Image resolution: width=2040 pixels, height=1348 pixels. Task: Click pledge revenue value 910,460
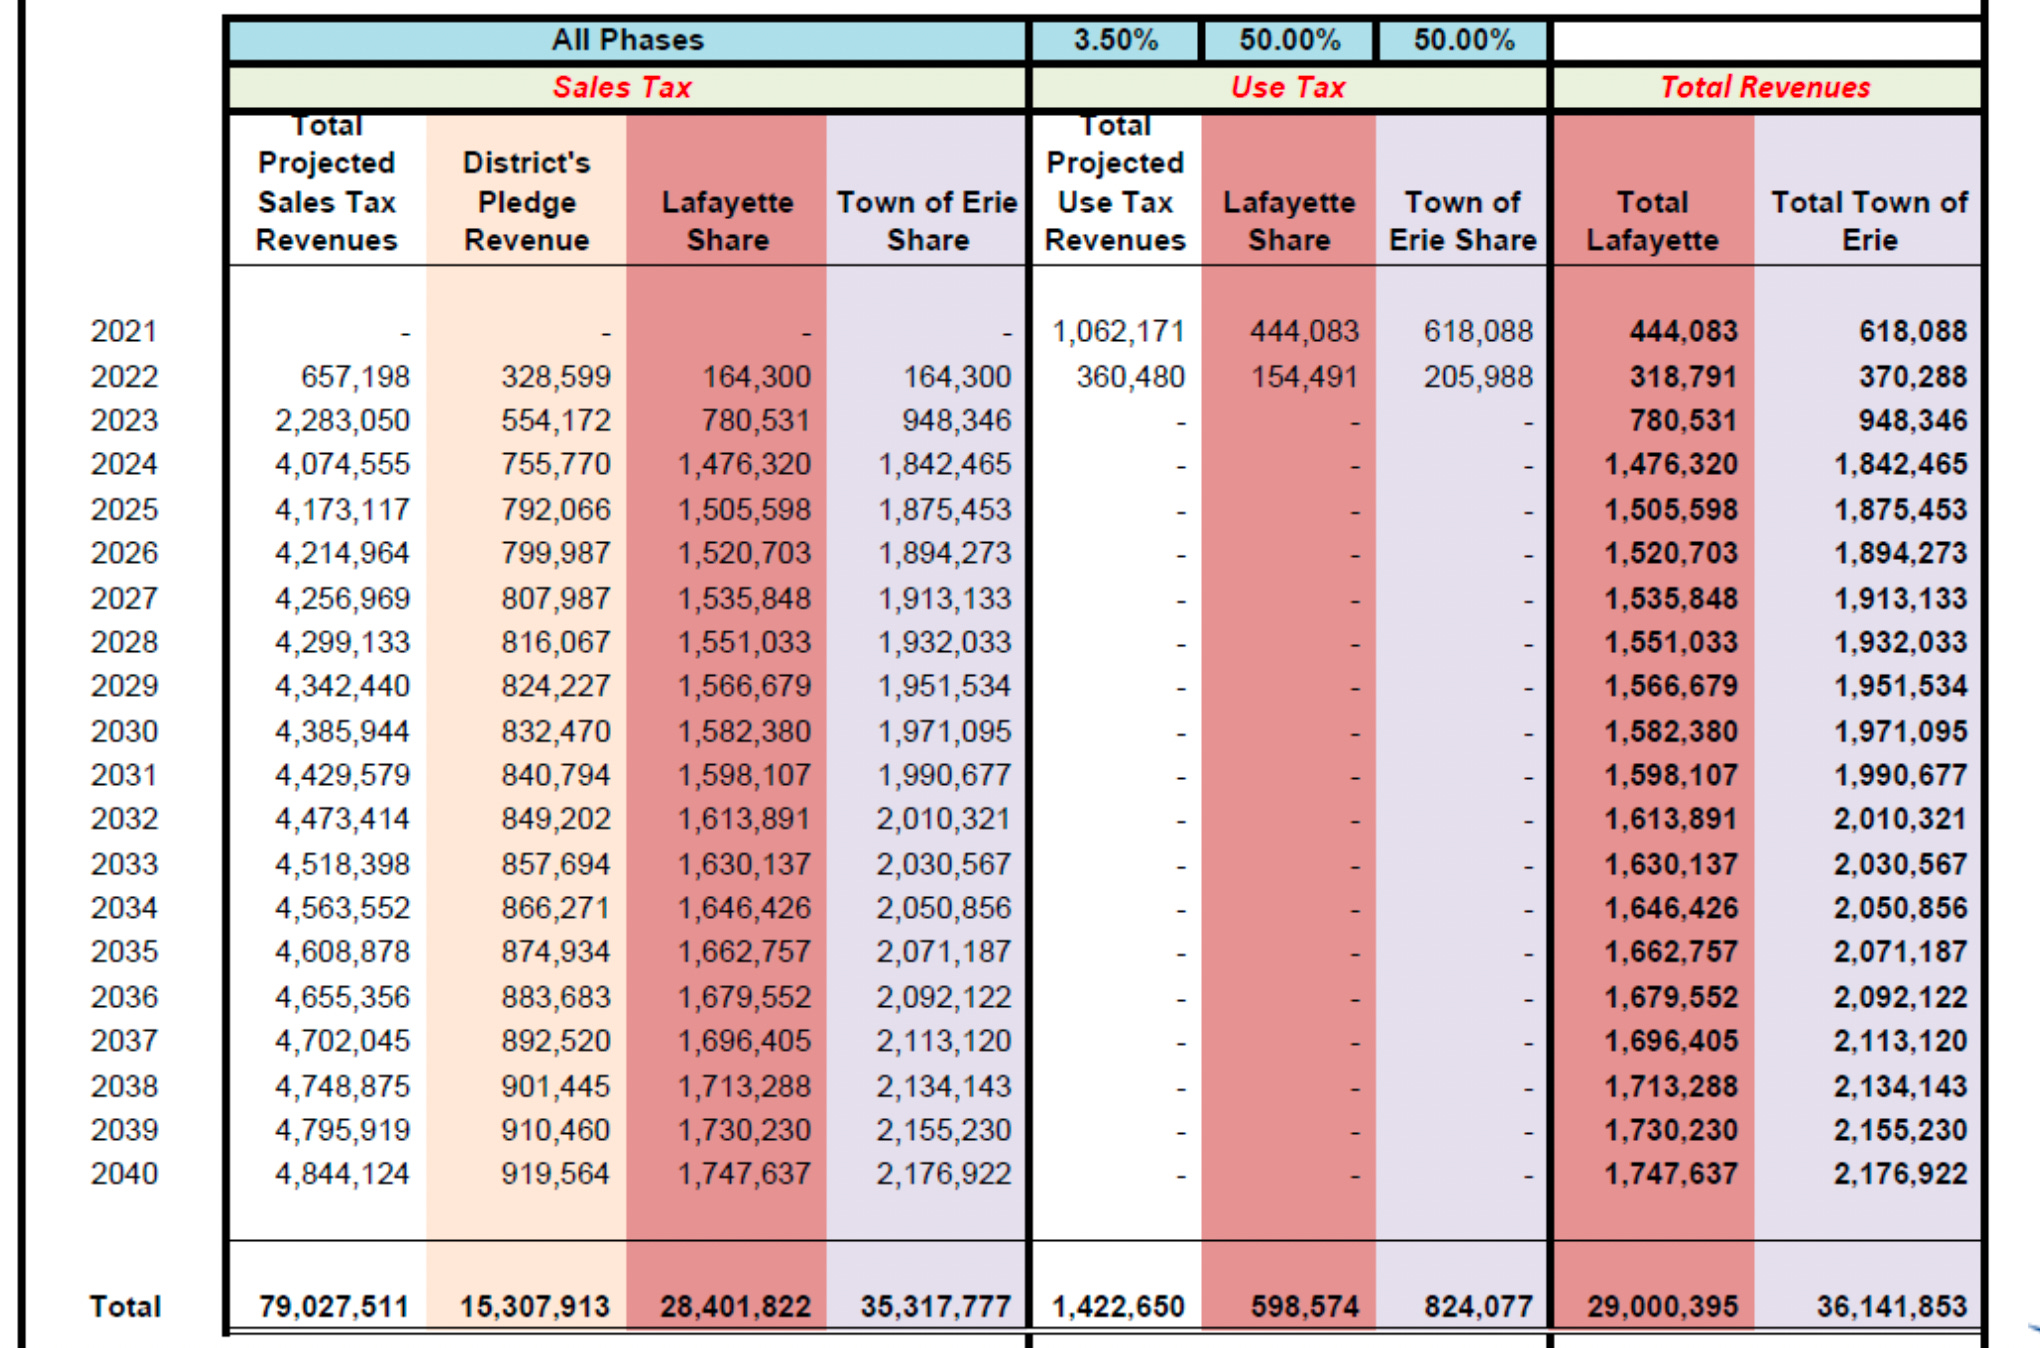(x=556, y=1131)
